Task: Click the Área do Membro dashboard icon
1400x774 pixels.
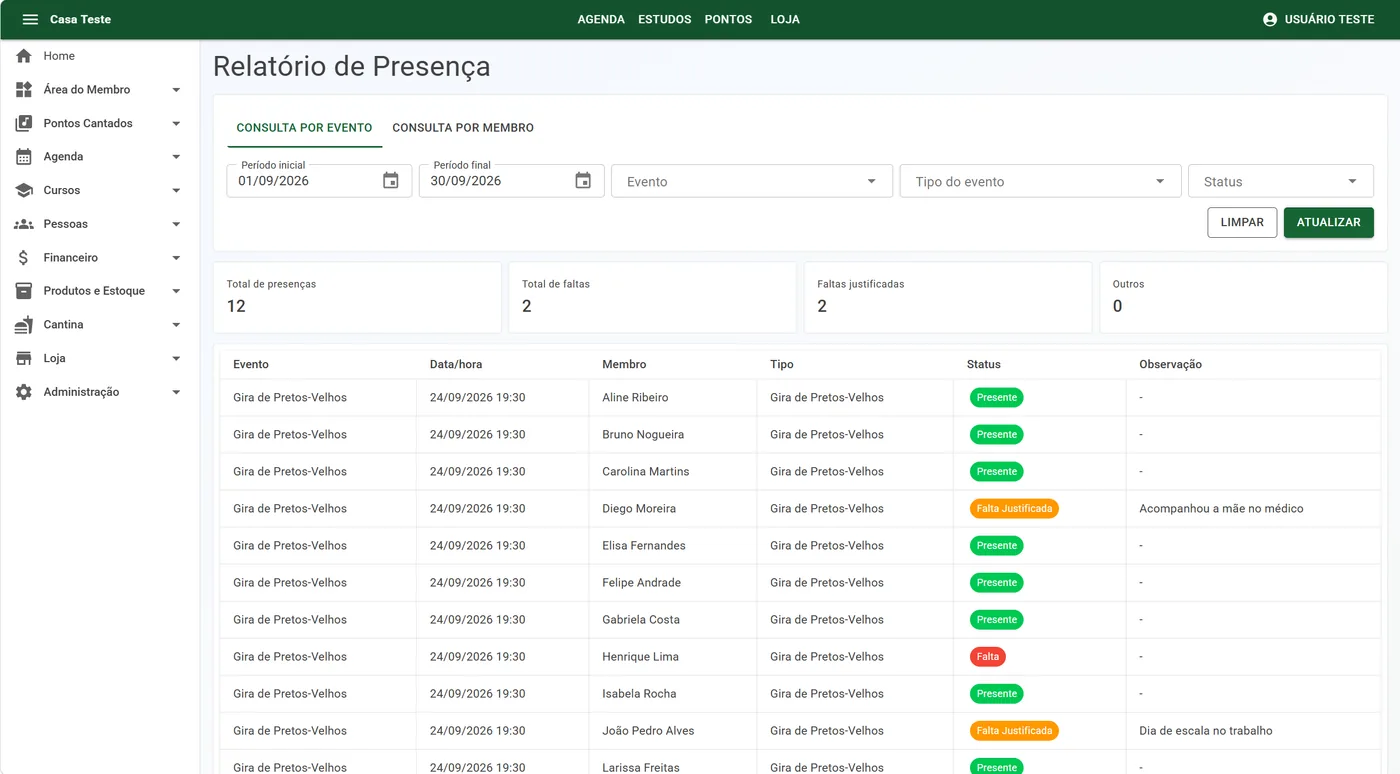Action: (24, 90)
